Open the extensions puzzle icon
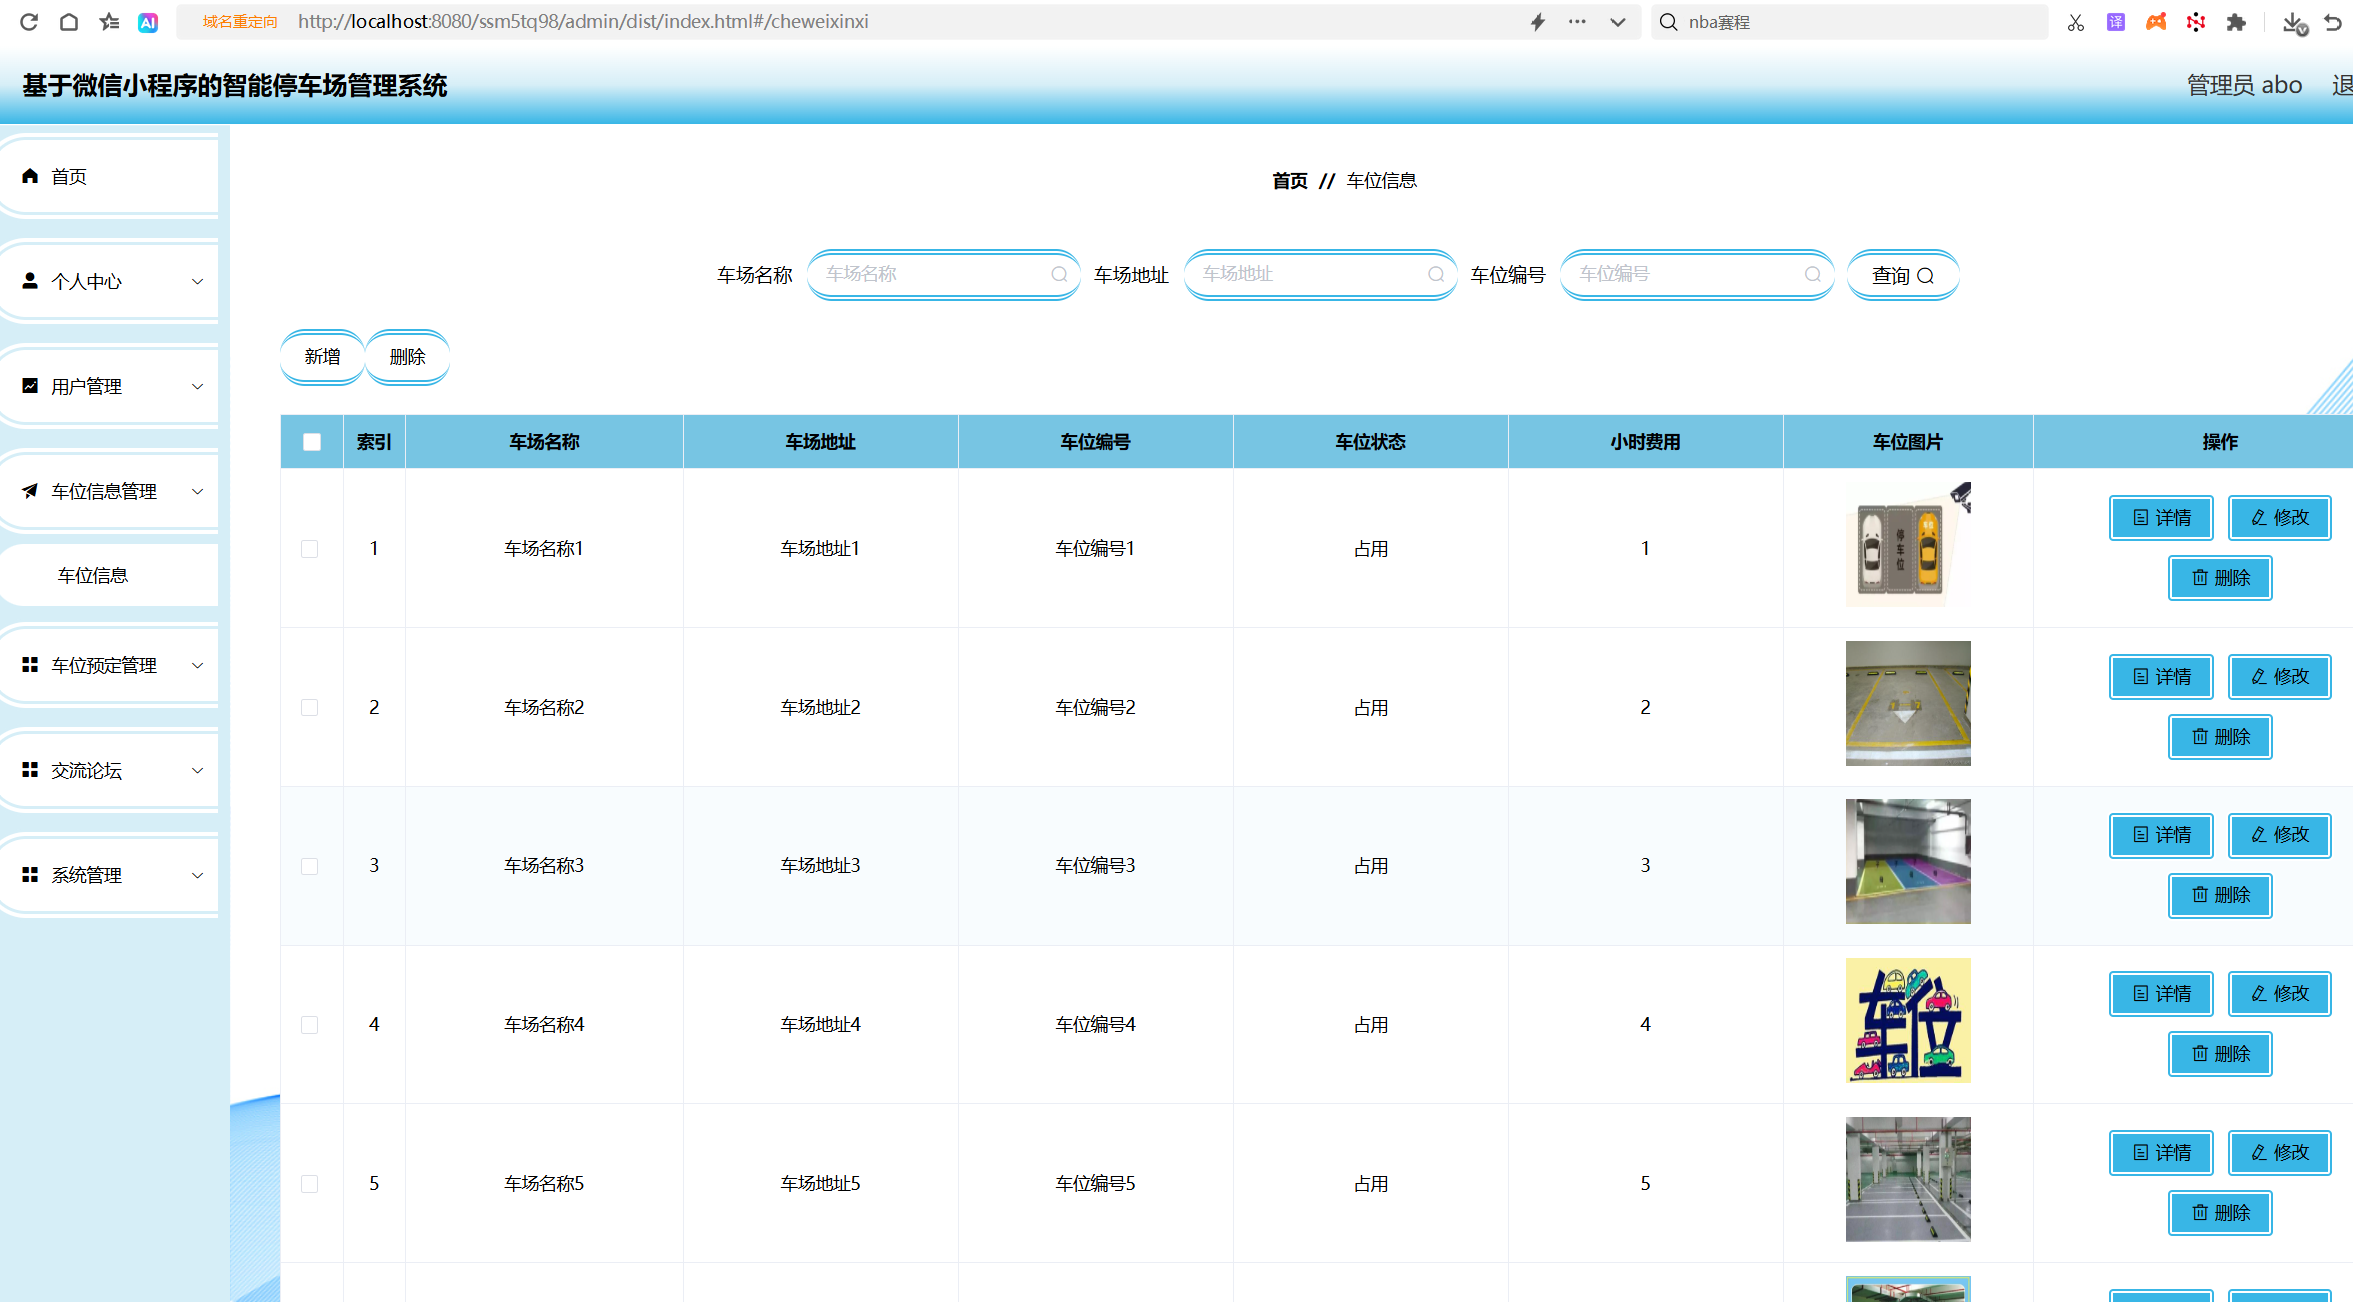The height and width of the screenshot is (1302, 2353). point(2236,22)
